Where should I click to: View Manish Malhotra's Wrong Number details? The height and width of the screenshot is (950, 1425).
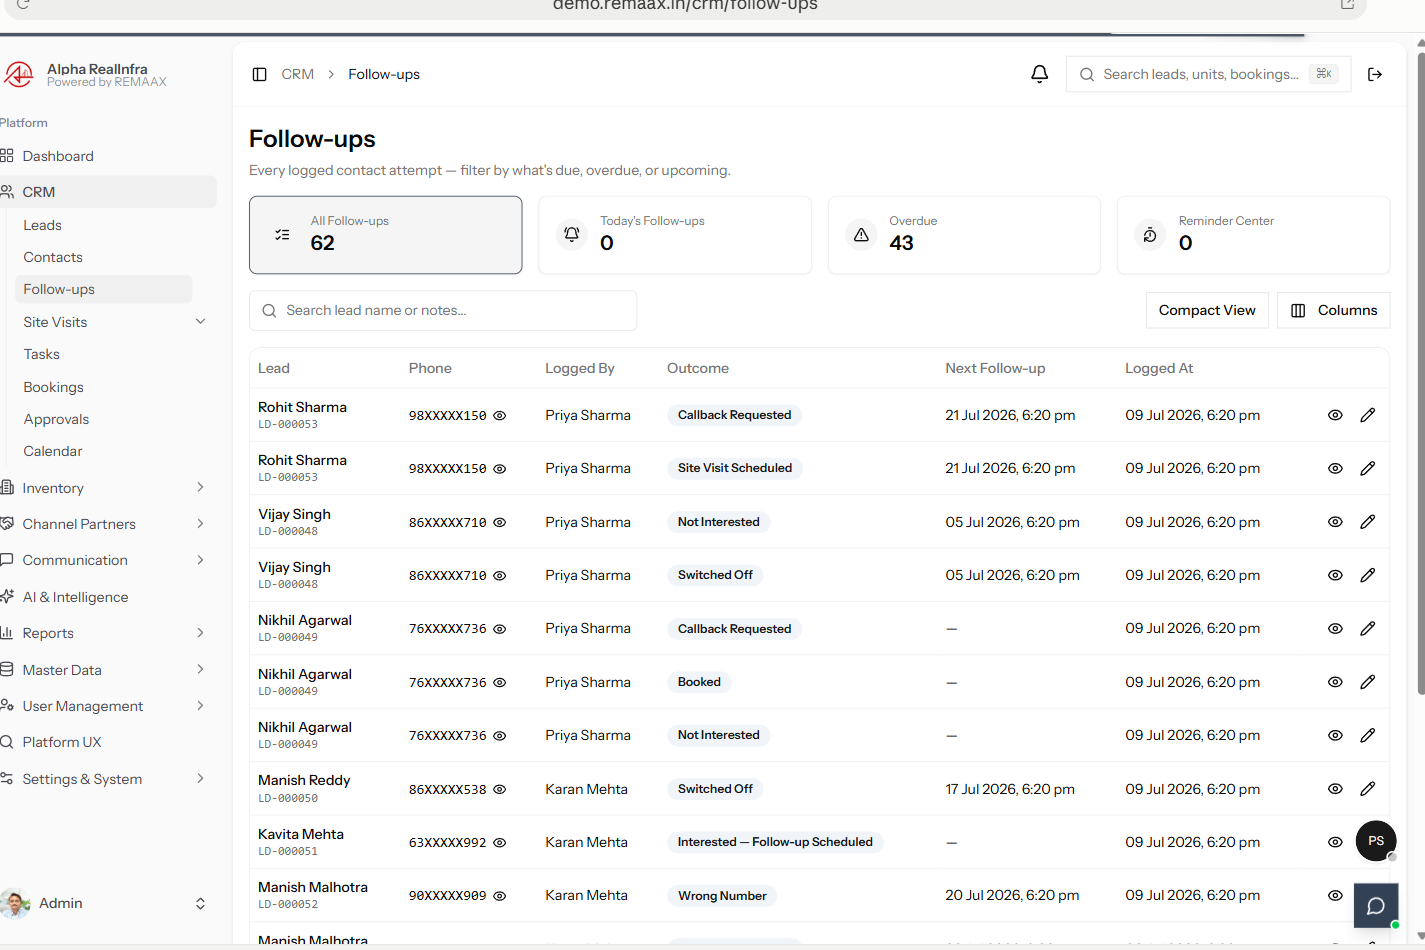[x=1335, y=895]
